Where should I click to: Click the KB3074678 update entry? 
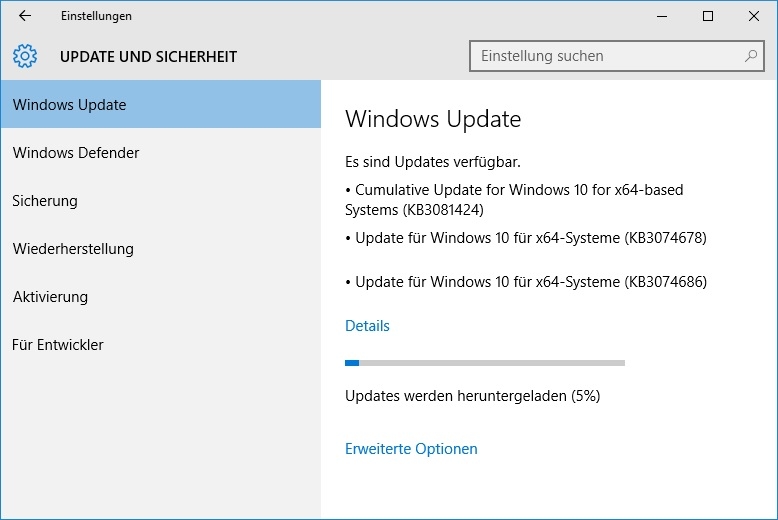(526, 238)
